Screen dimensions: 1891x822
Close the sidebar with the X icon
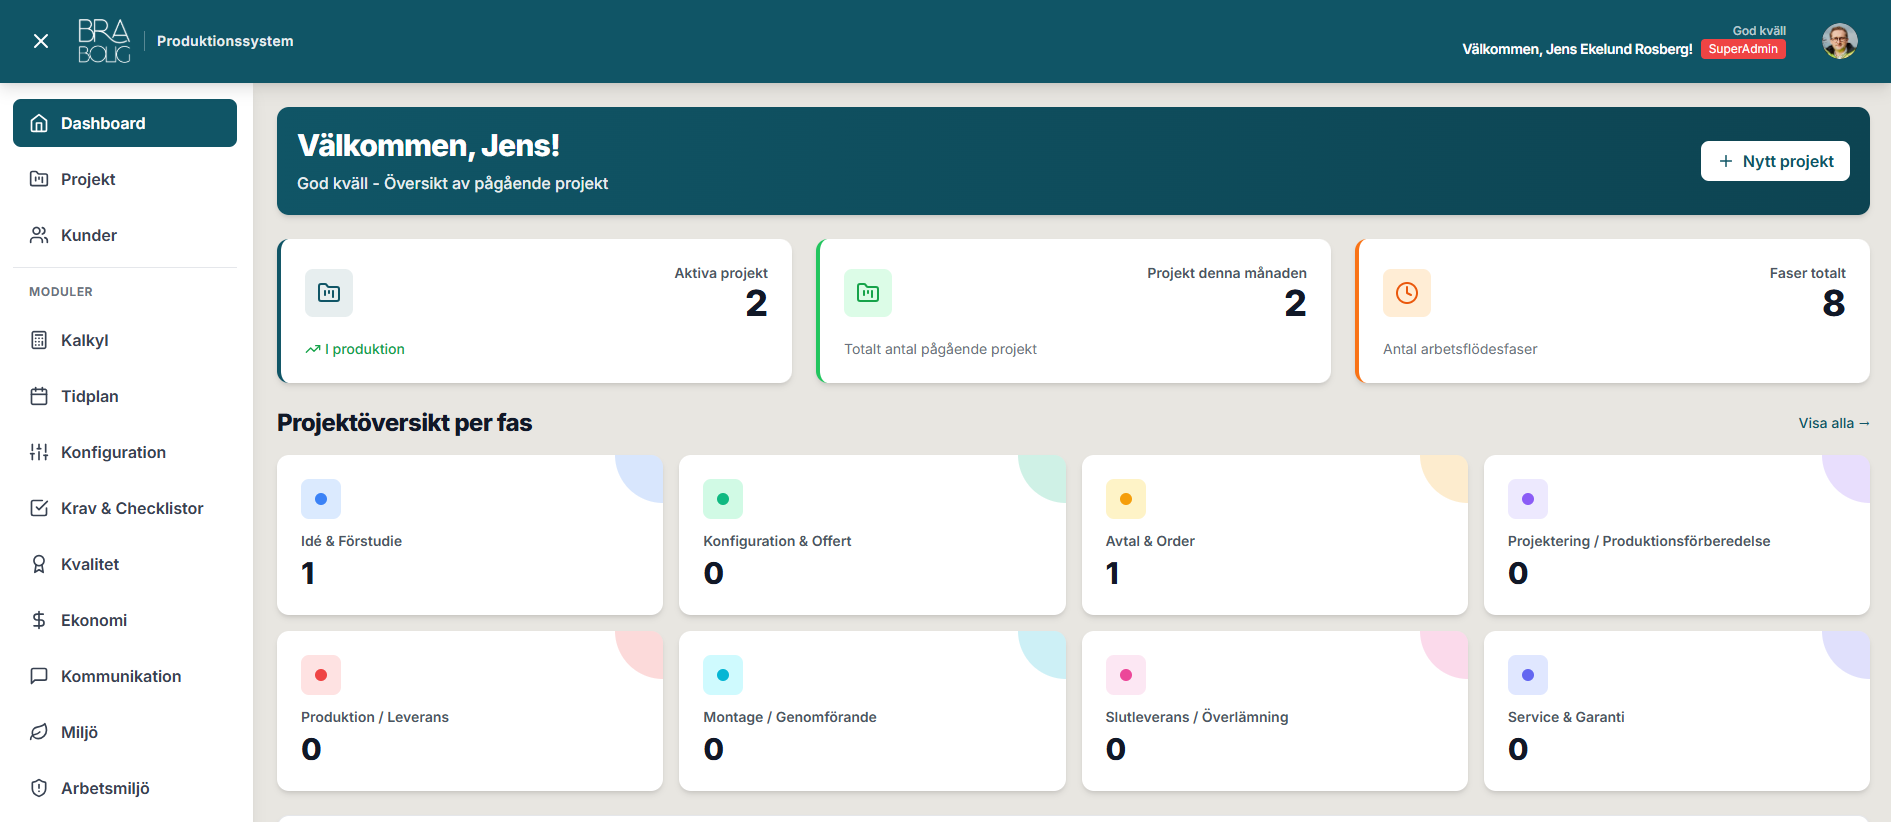tap(41, 41)
